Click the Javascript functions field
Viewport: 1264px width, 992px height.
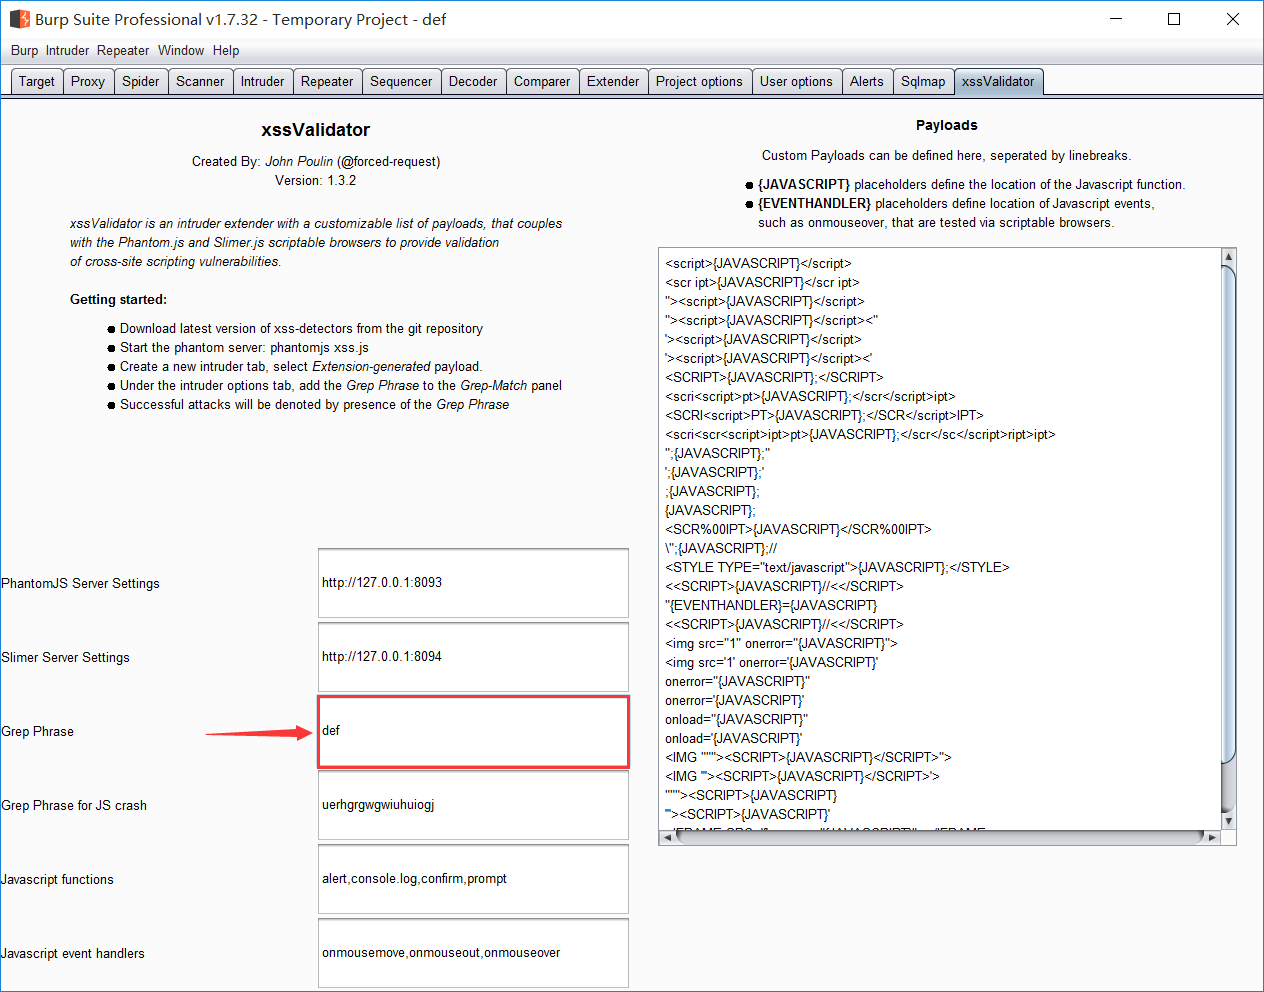[x=473, y=879]
